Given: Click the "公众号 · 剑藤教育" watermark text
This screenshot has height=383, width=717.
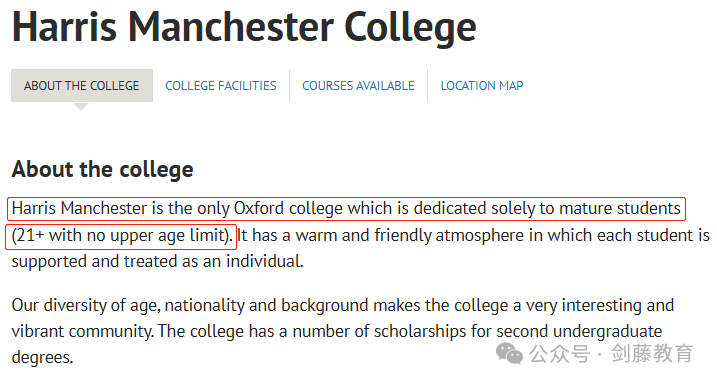Looking at the screenshot, I should [611, 354].
